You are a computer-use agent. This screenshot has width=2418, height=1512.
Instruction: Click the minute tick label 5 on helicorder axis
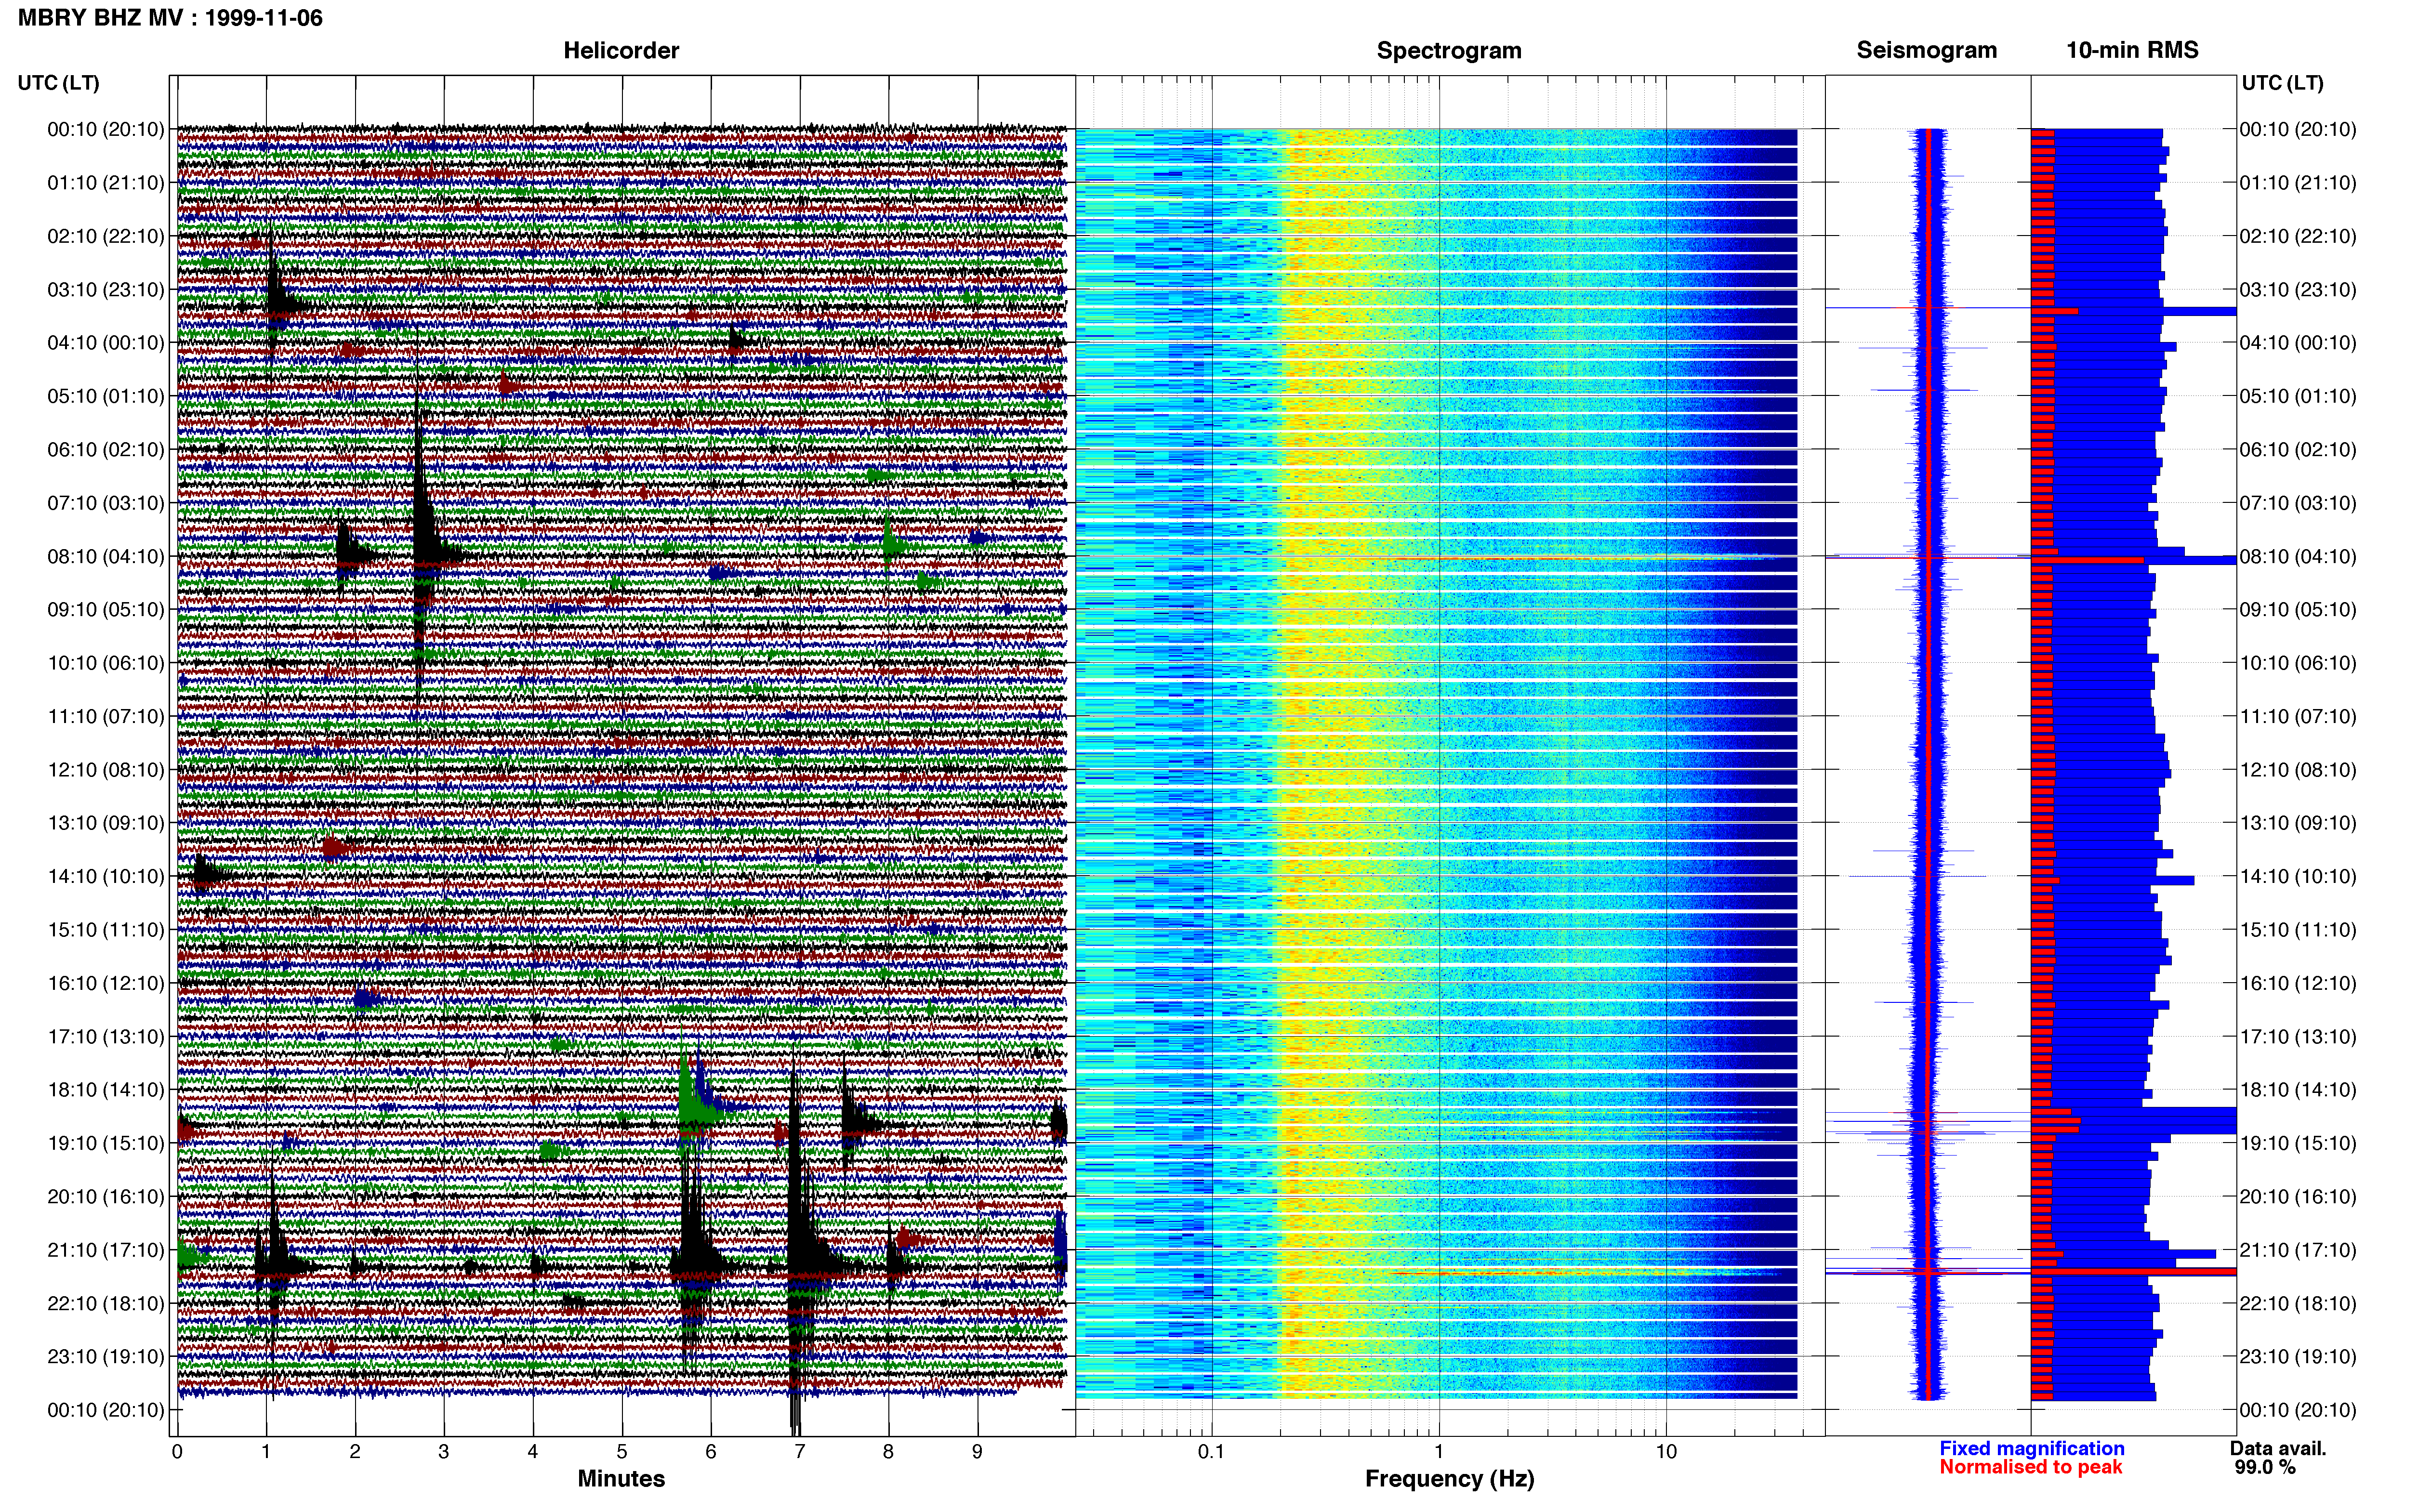coord(622,1452)
